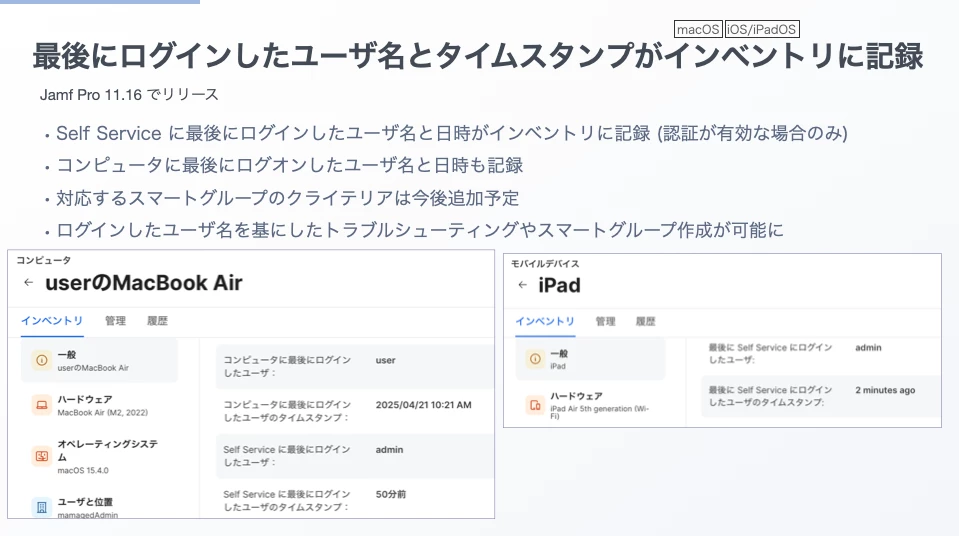Screen dimensions: 959x536
Task: Click label 'Self Service に最後にログインしたユーザ：' in computer panel
Action: [x=287, y=456]
